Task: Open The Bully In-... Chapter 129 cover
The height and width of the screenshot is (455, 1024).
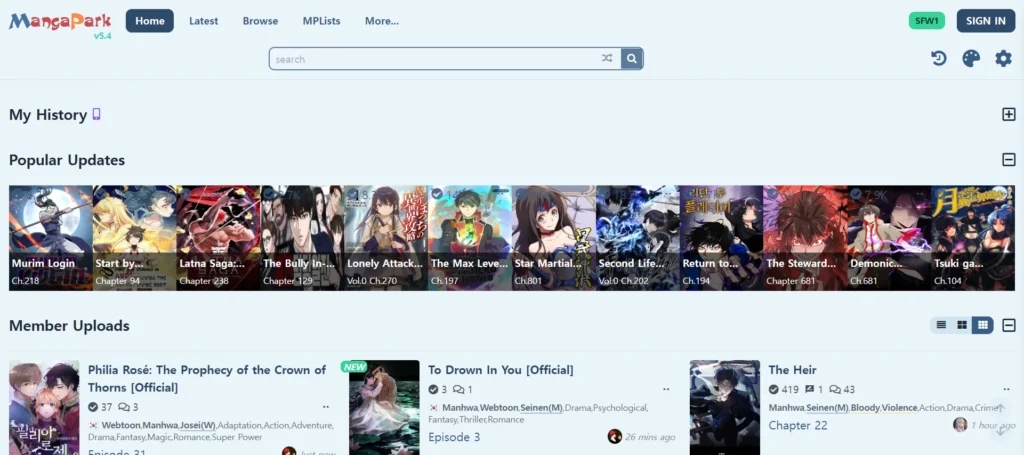Action: (302, 238)
